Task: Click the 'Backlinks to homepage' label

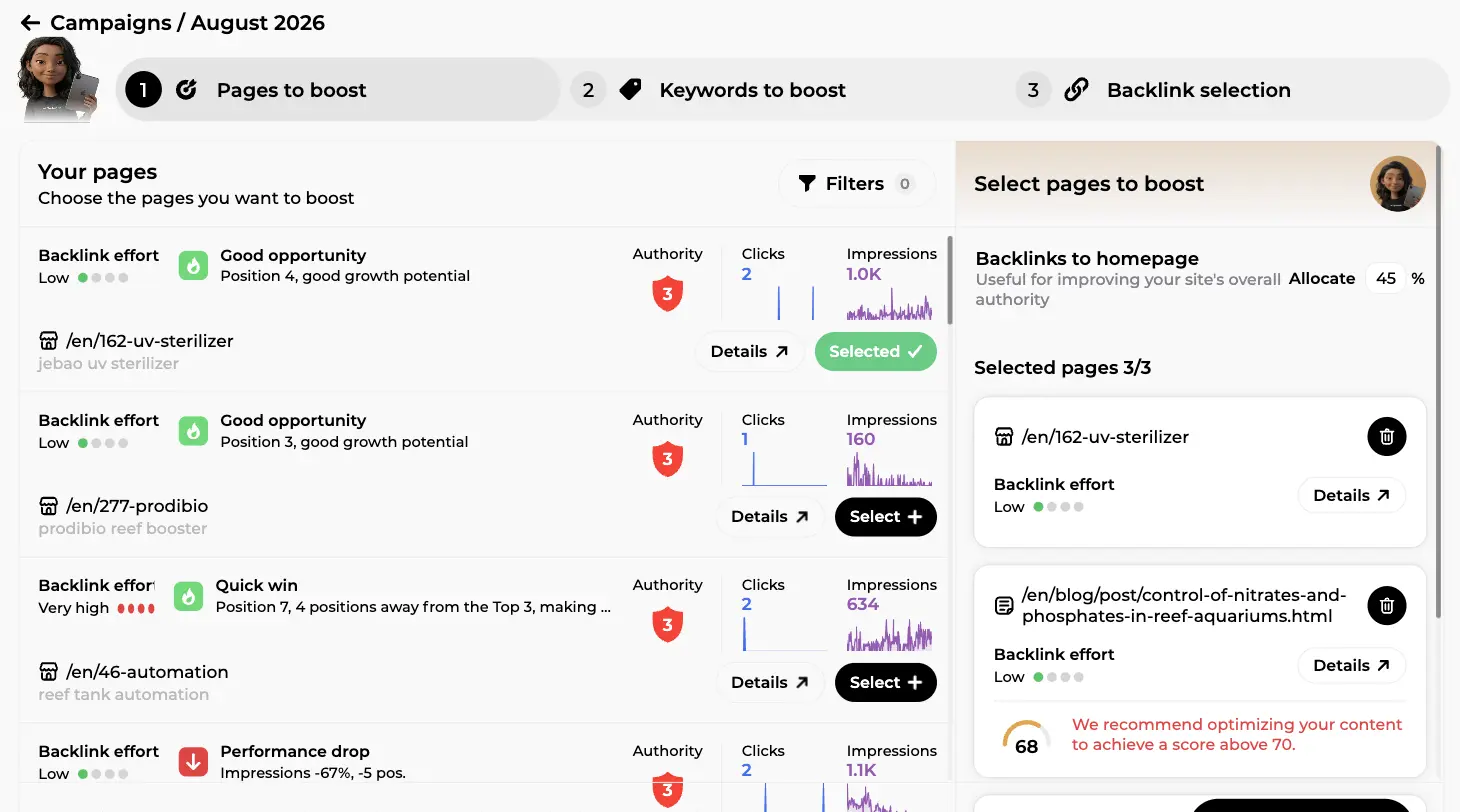Action: pos(1087,259)
